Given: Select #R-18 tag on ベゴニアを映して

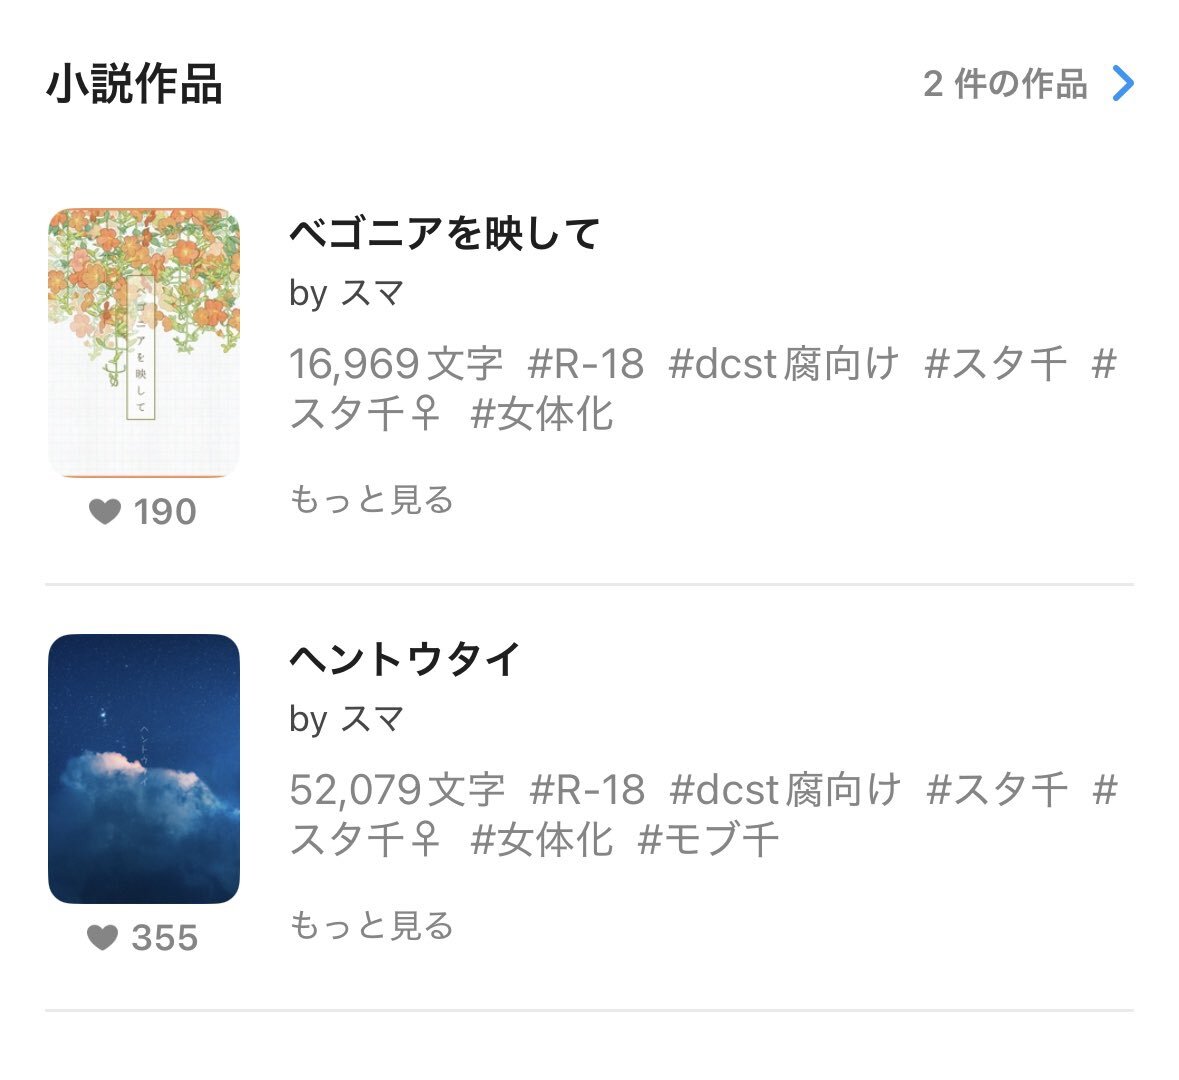Looking at the screenshot, I should (x=586, y=364).
